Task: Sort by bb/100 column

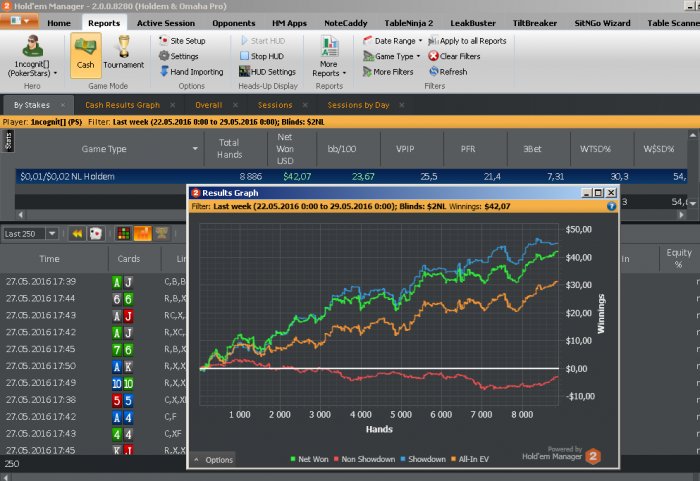Action: [x=348, y=149]
